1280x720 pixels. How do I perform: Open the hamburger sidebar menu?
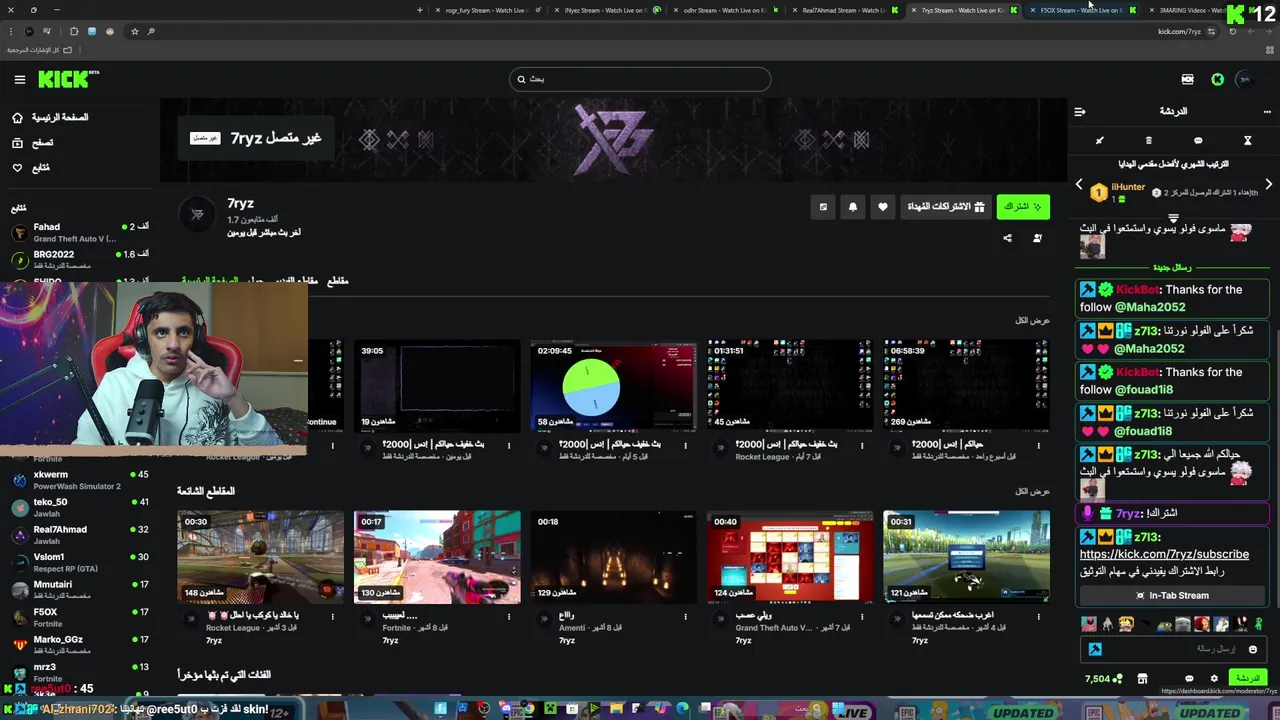pyautogui.click(x=19, y=79)
